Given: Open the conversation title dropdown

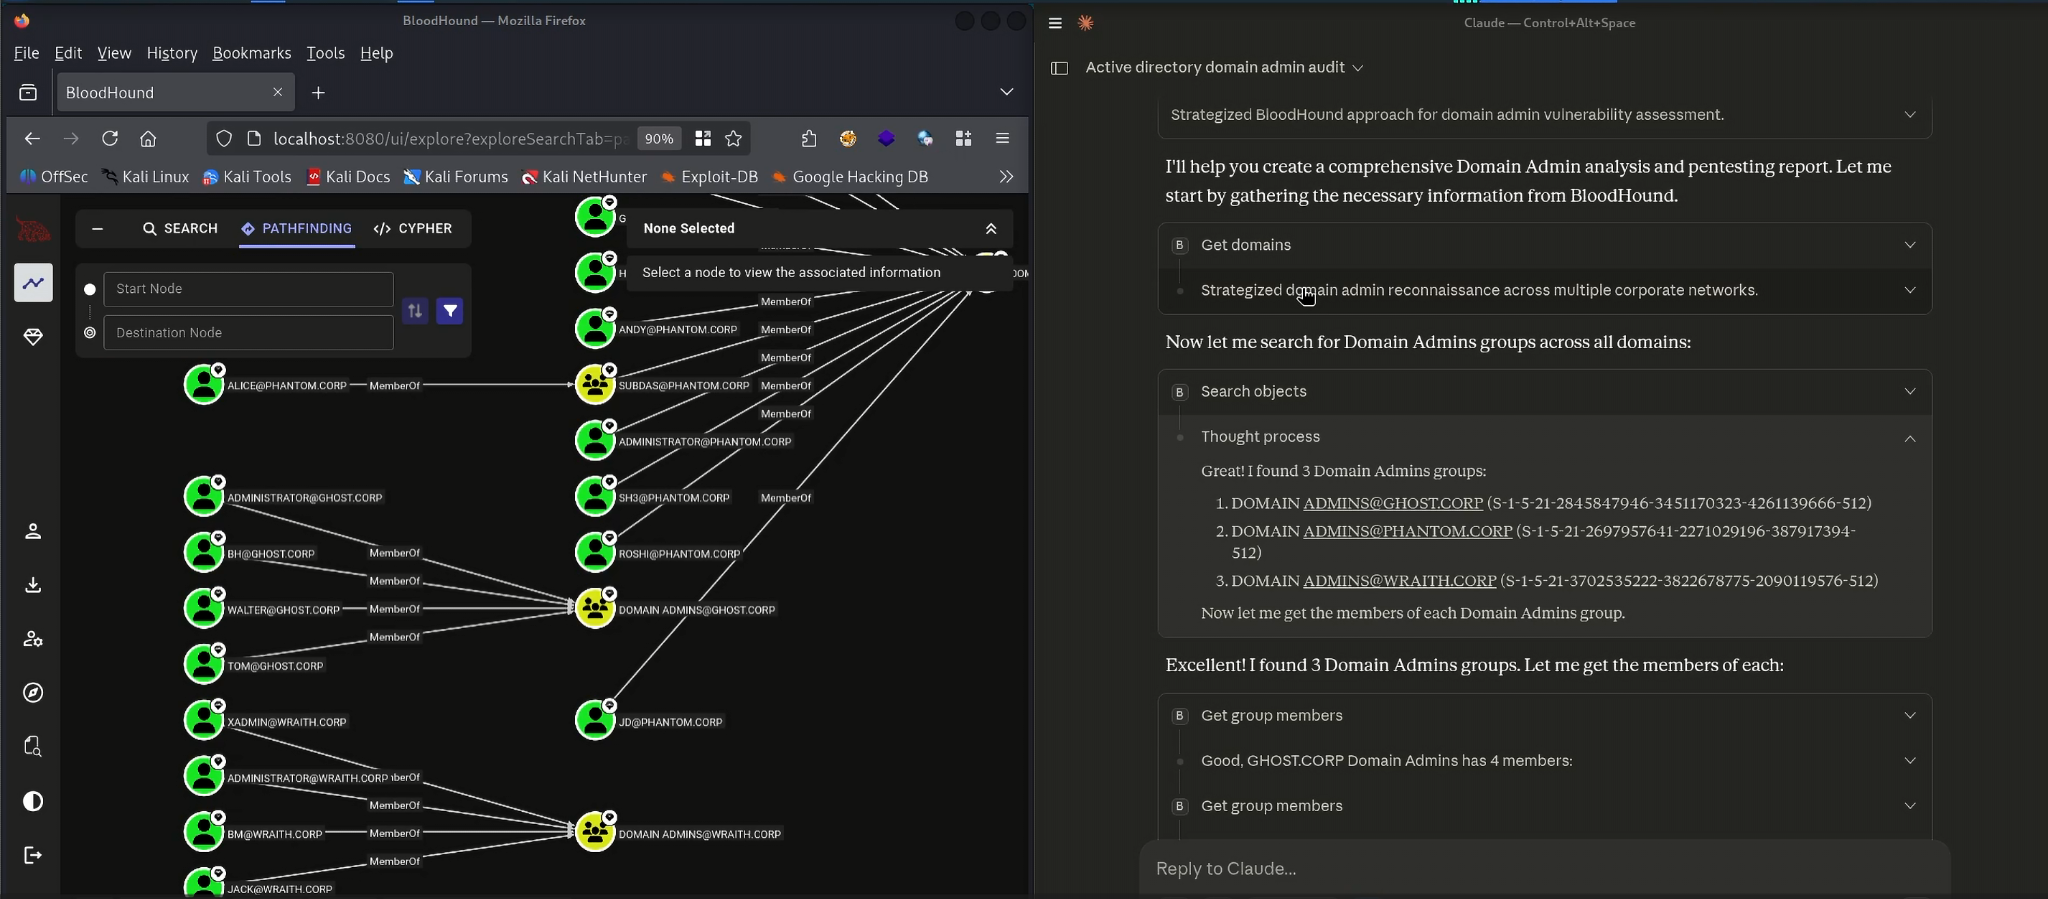Looking at the screenshot, I should point(1357,68).
